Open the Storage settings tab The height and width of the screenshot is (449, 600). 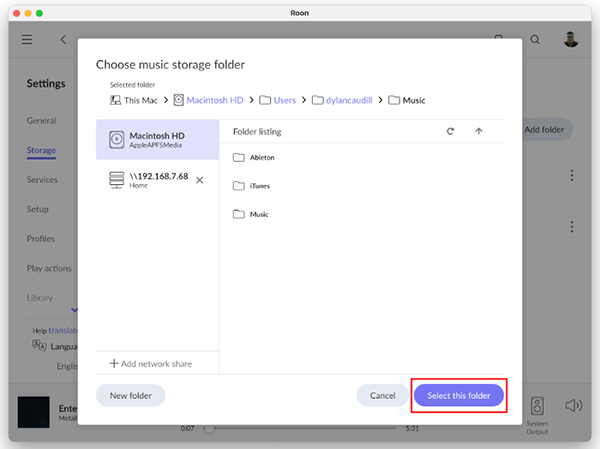tap(41, 150)
